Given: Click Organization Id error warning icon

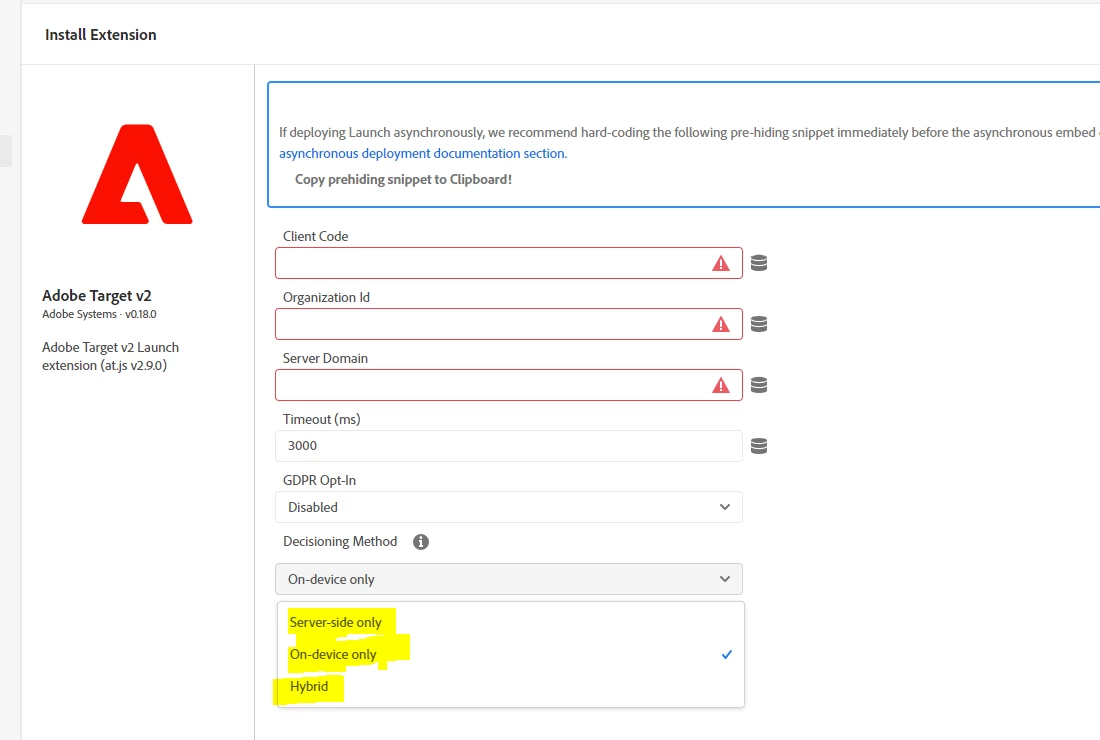Looking at the screenshot, I should click(x=720, y=325).
